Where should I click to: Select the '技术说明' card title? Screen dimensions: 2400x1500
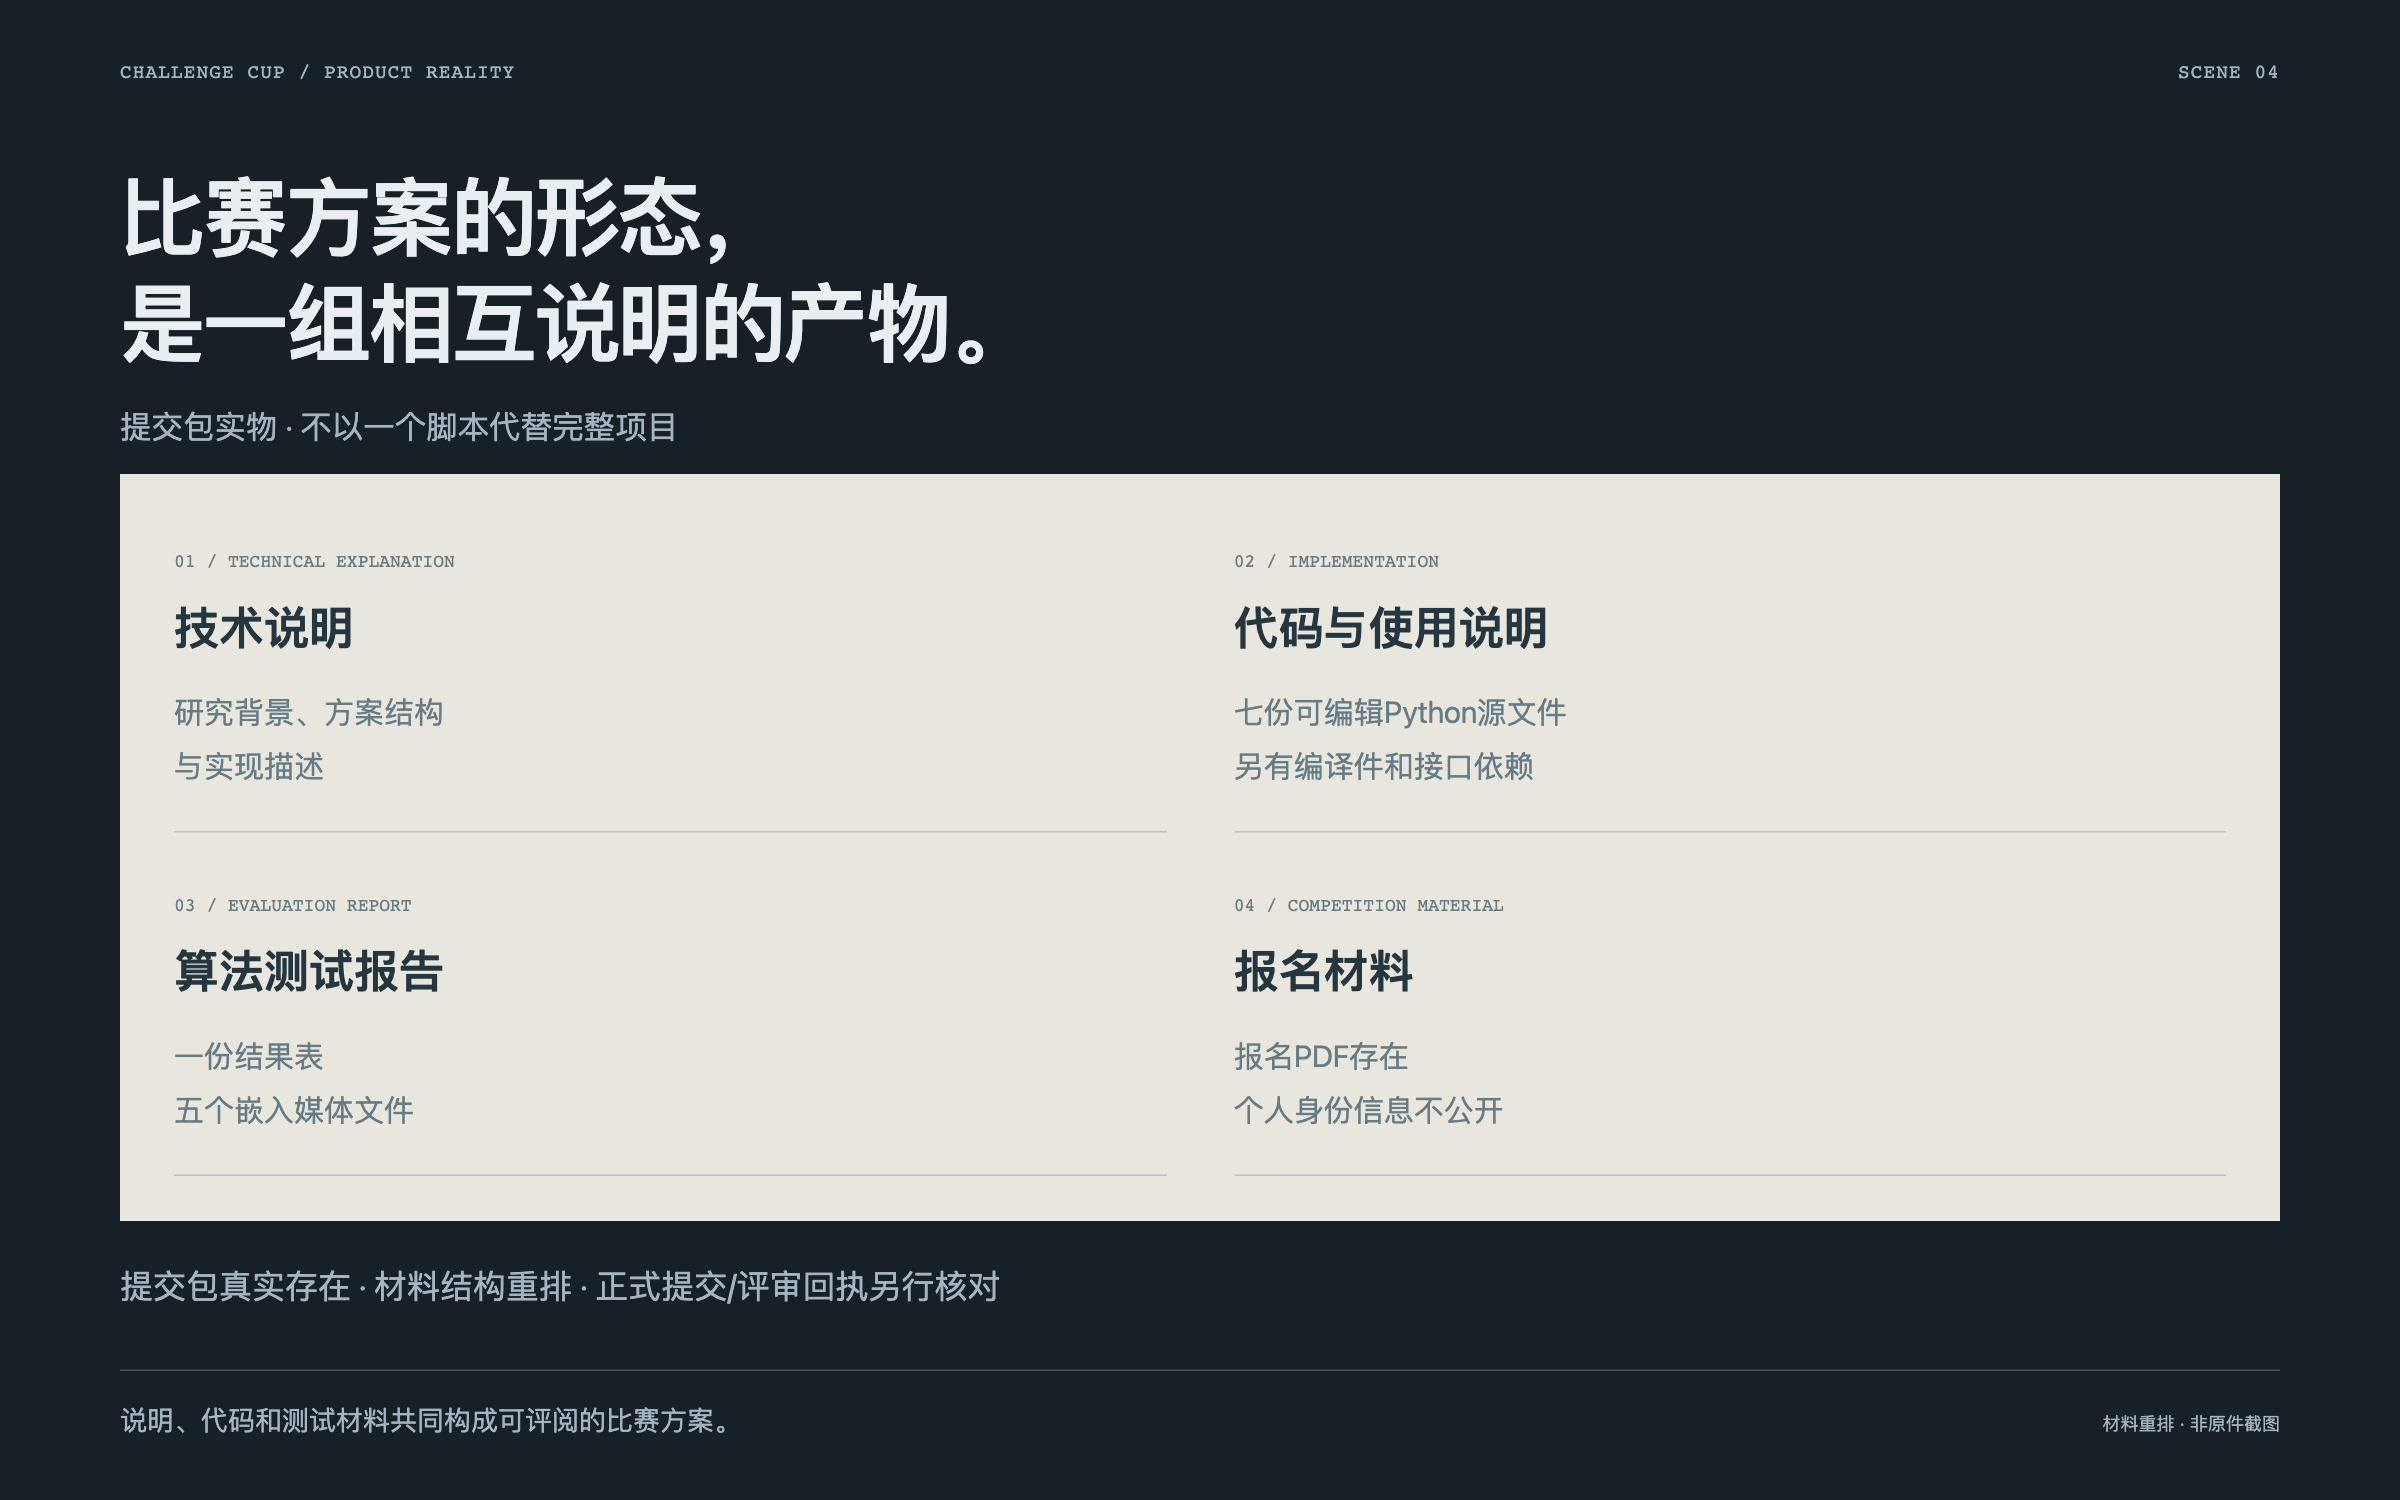tap(264, 628)
